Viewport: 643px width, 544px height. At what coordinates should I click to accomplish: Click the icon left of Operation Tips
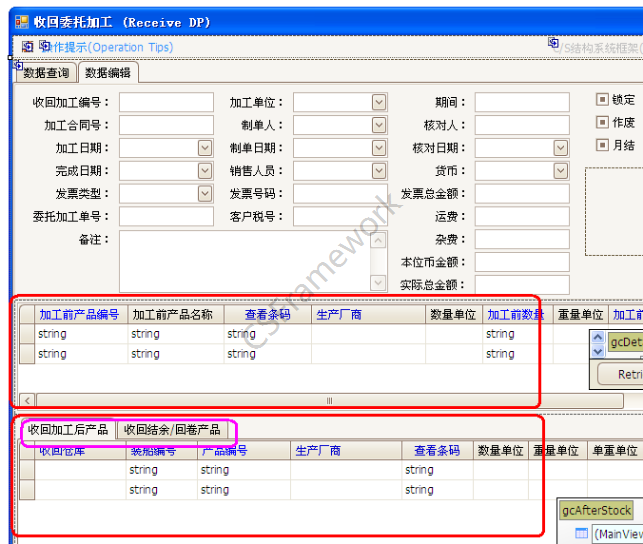click(x=27, y=47)
